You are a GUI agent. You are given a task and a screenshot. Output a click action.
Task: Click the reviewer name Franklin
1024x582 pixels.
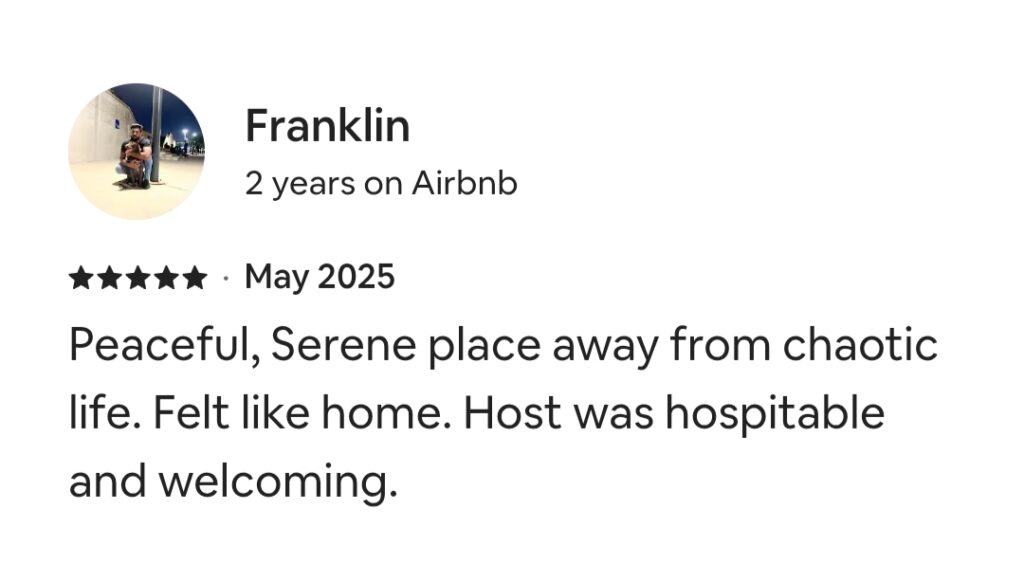click(x=327, y=127)
